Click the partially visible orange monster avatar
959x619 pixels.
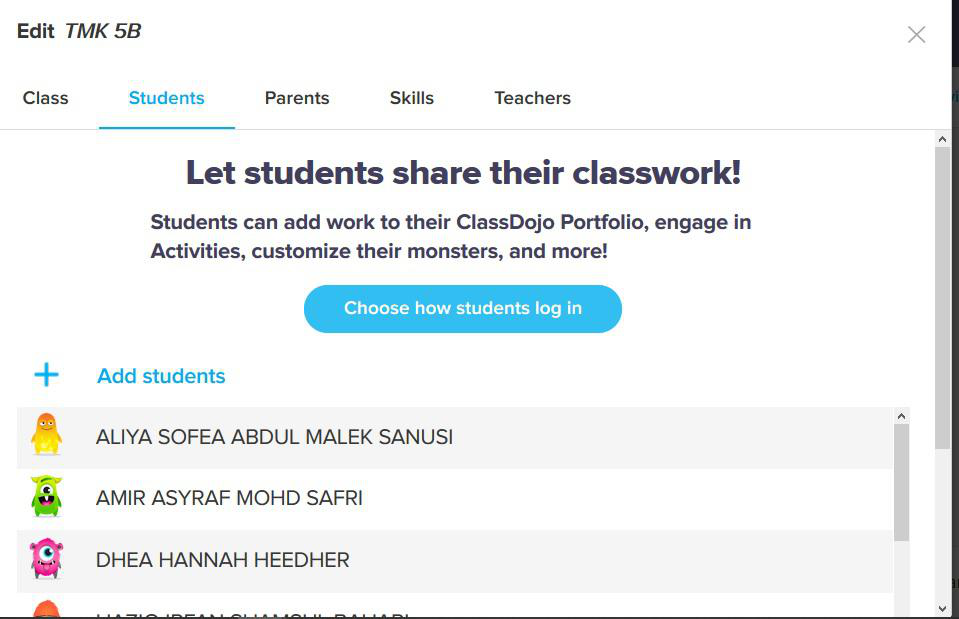pyautogui.click(x=46, y=609)
